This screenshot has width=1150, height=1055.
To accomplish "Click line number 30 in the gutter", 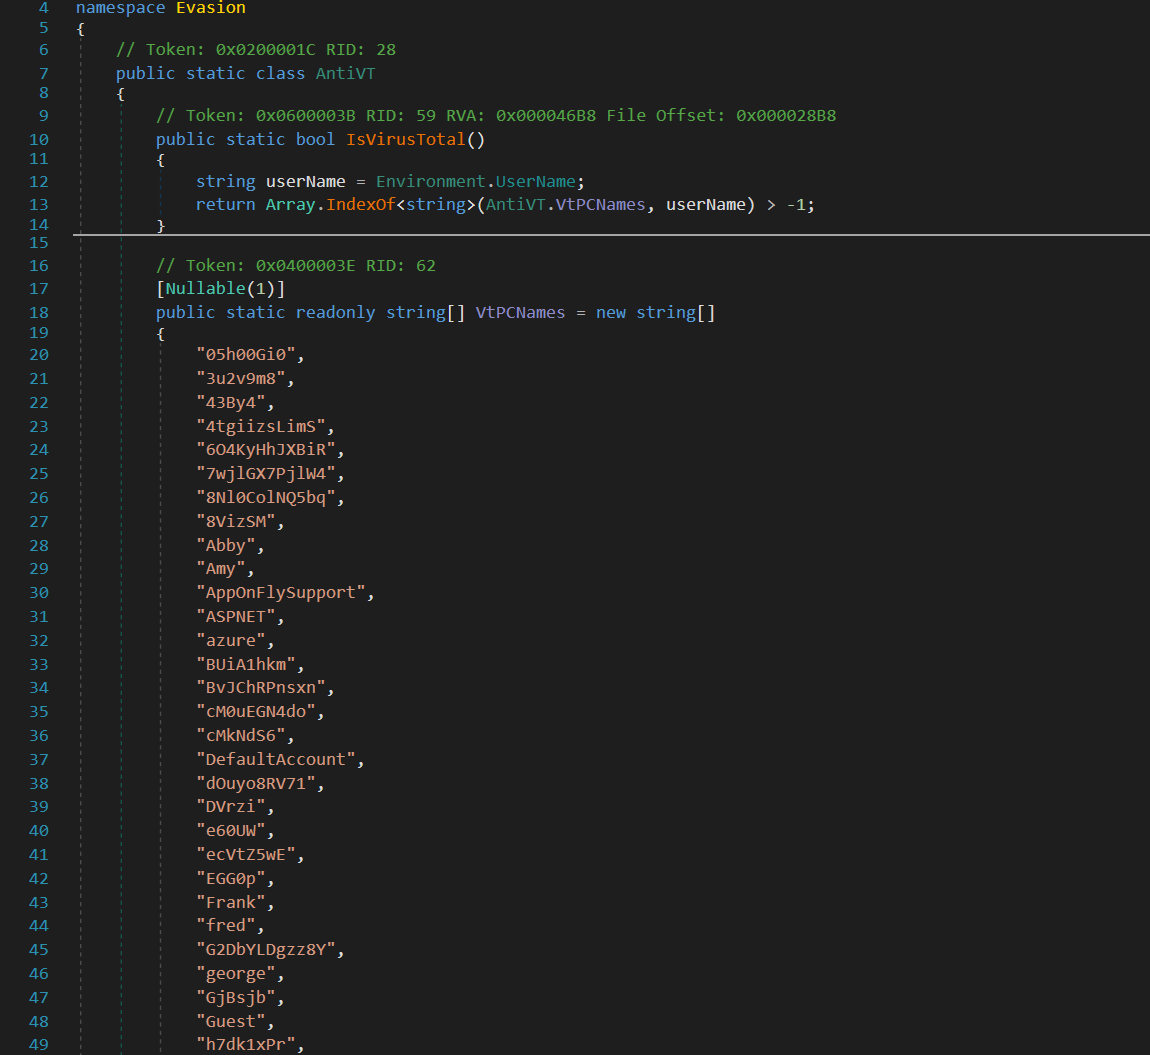I will click(38, 592).
